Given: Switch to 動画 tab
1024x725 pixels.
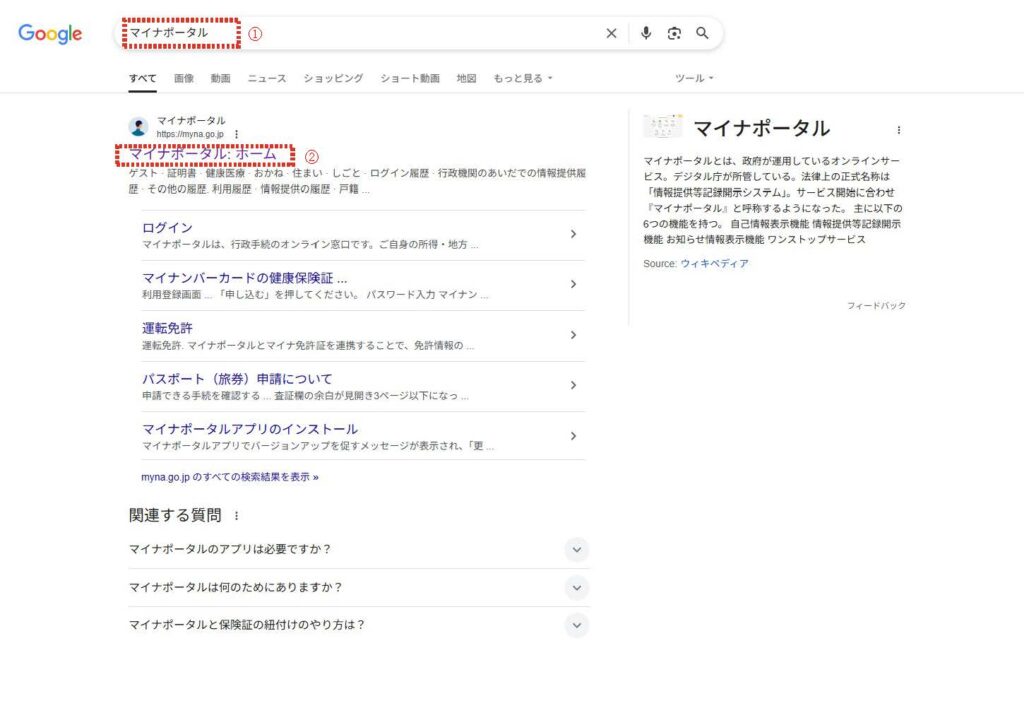Looking at the screenshot, I should click(220, 78).
